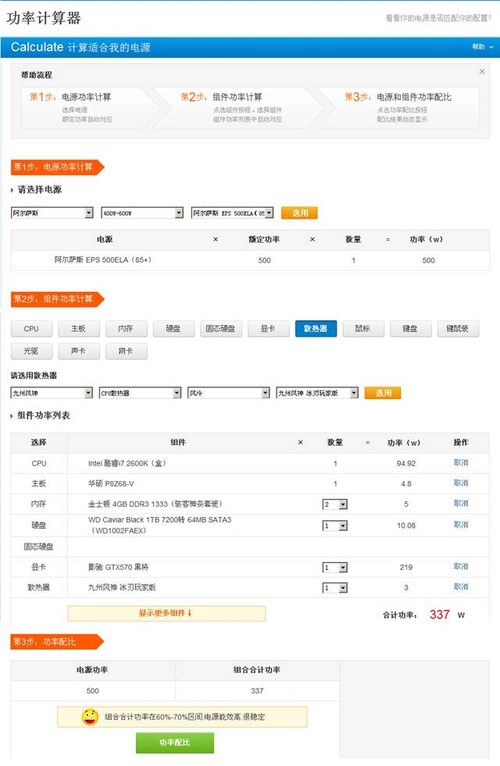The image size is (500, 766).
Task: Open cooler brand dropdown 九州风神
Action: (x=51, y=393)
